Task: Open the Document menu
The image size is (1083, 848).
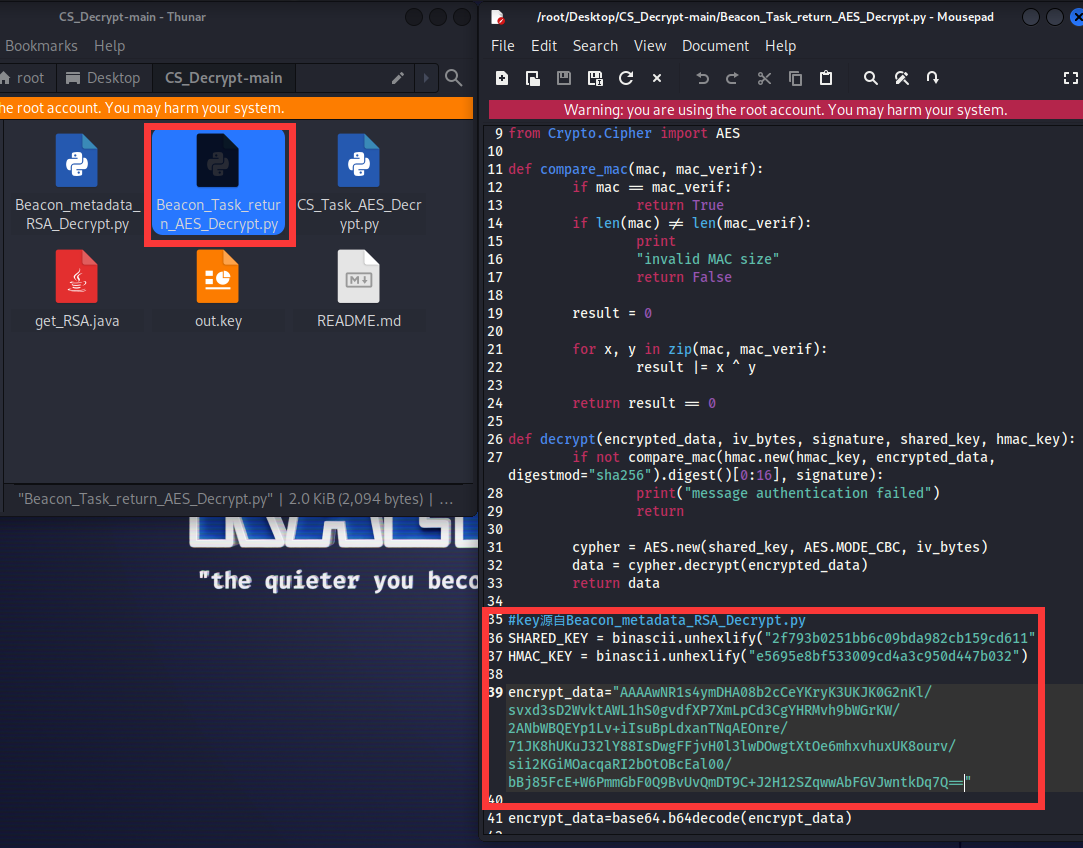Action: (x=715, y=46)
